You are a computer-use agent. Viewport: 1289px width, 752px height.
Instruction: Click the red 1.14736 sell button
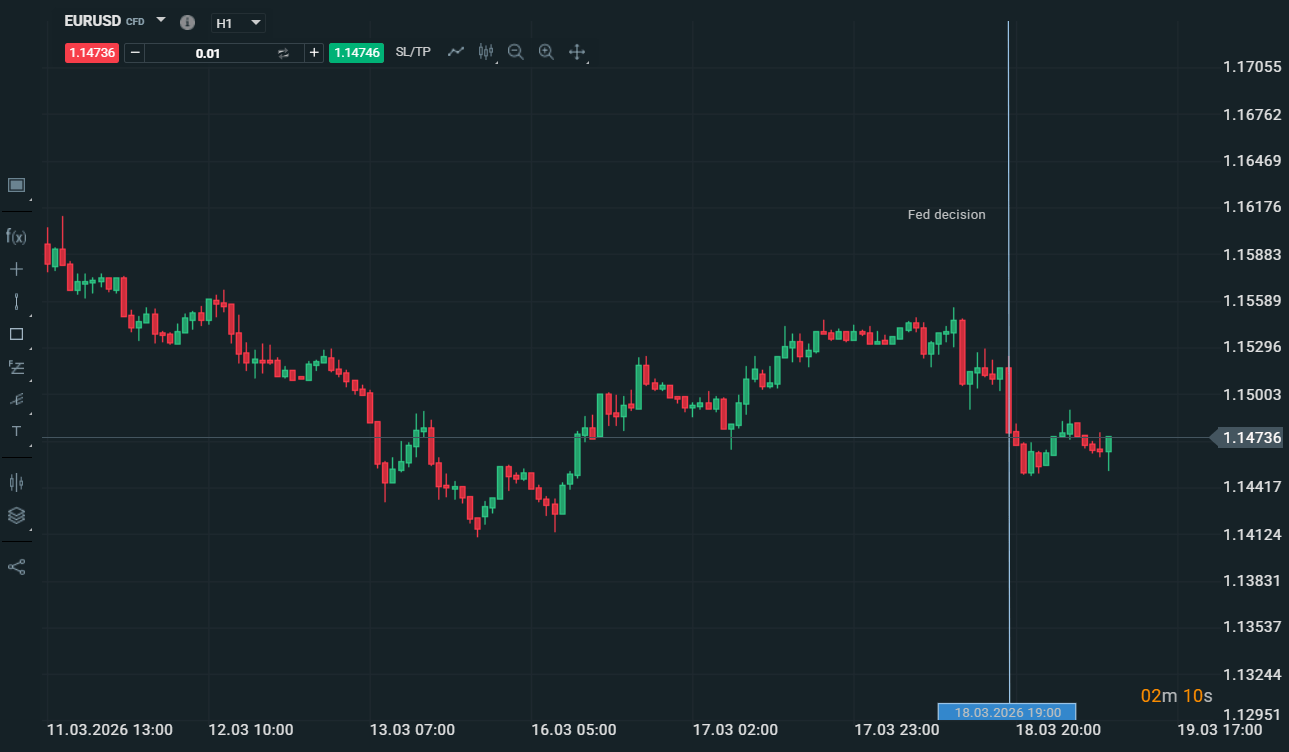(91, 52)
